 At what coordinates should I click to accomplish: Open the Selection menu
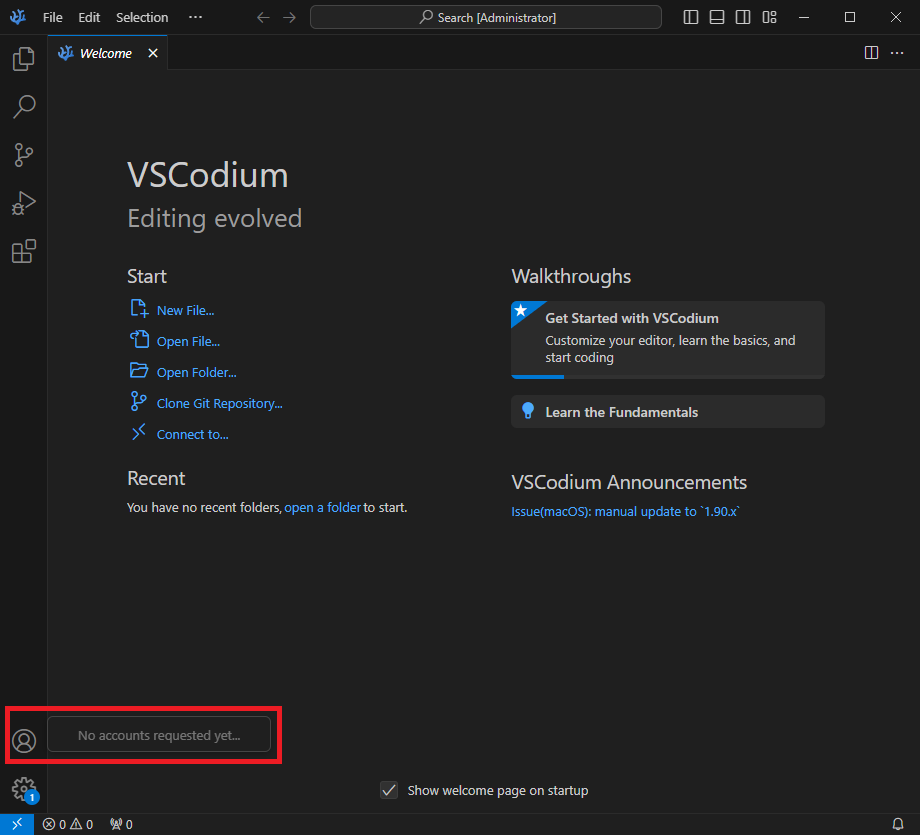[x=142, y=18]
